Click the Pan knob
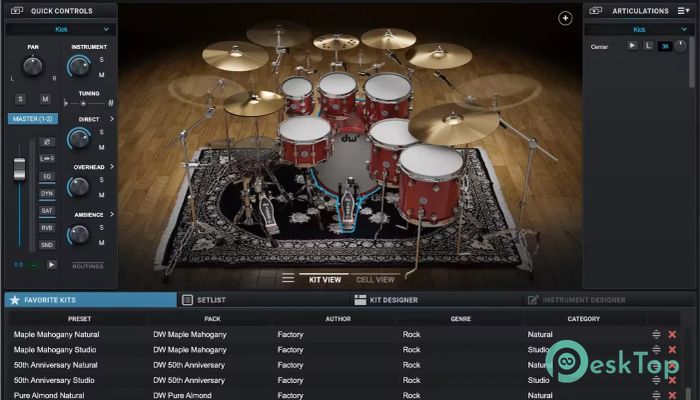This screenshot has width=700, height=400. click(33, 66)
